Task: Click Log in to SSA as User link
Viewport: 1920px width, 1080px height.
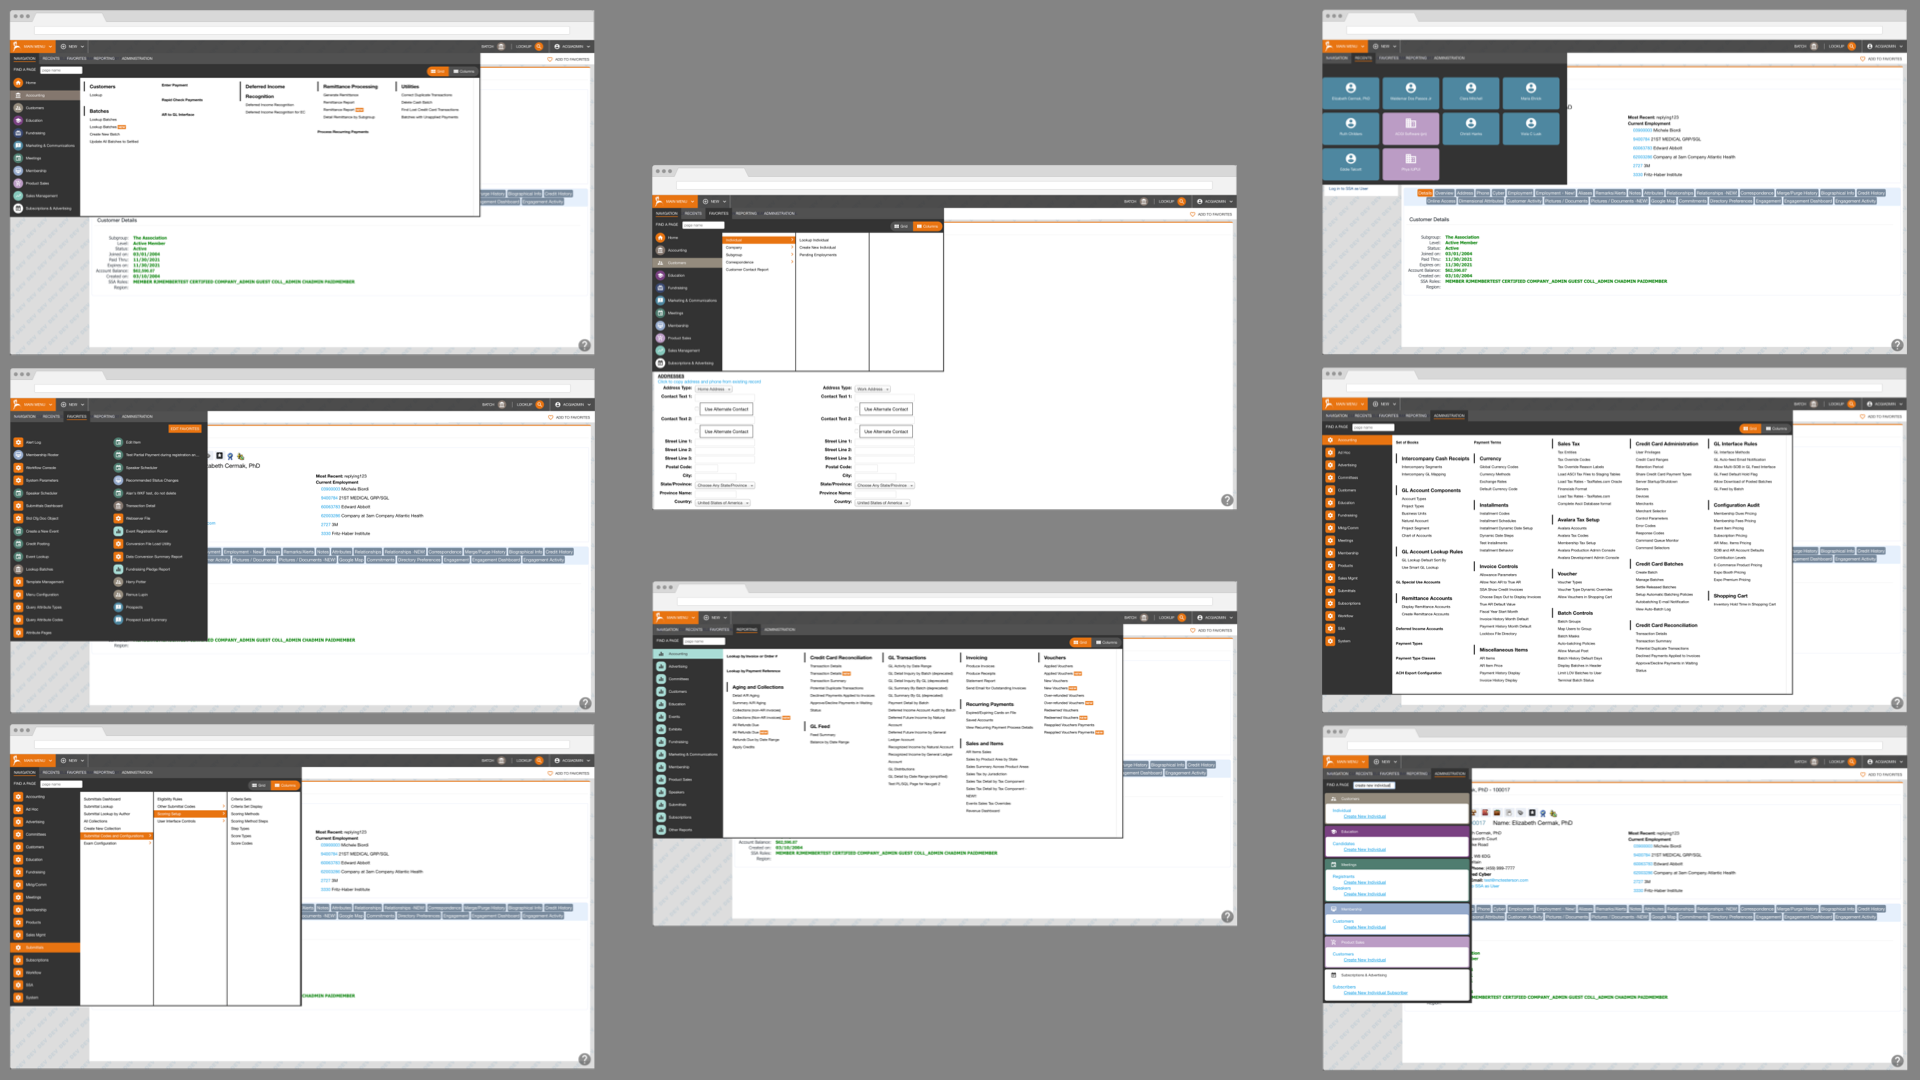Action: pos(1348,188)
